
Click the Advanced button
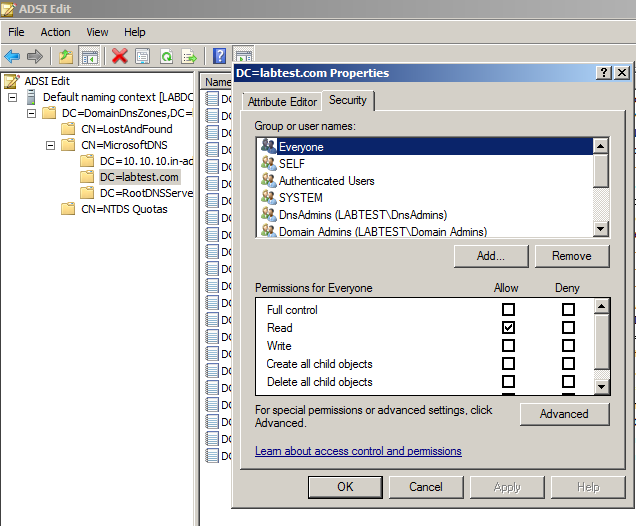pos(564,414)
